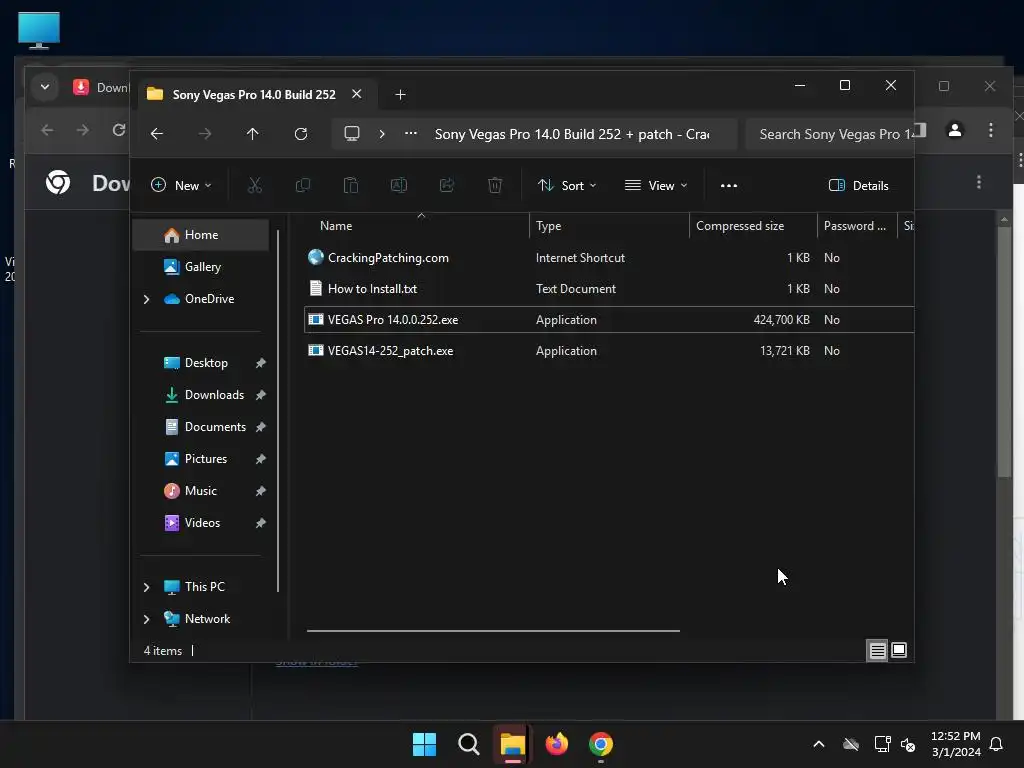Screen dimensions: 1024x768
Task: Click pin icon next to Music
Action: coord(261,491)
